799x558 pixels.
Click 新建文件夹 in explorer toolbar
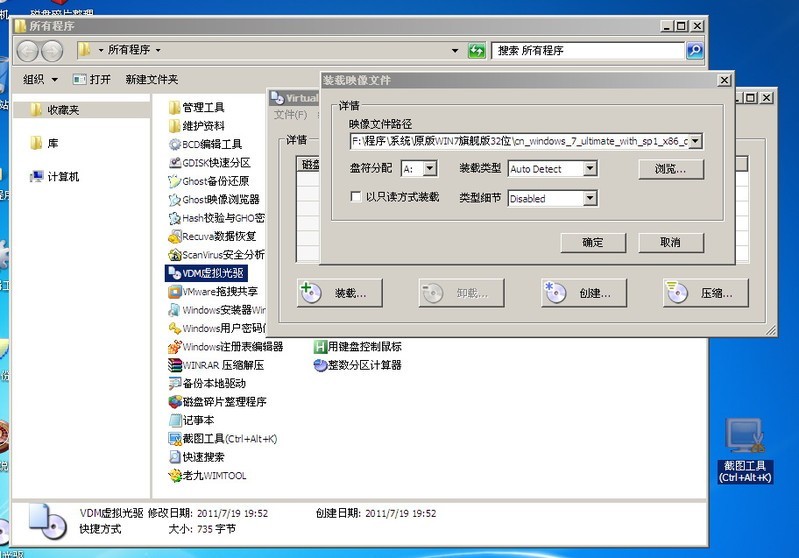pos(151,79)
